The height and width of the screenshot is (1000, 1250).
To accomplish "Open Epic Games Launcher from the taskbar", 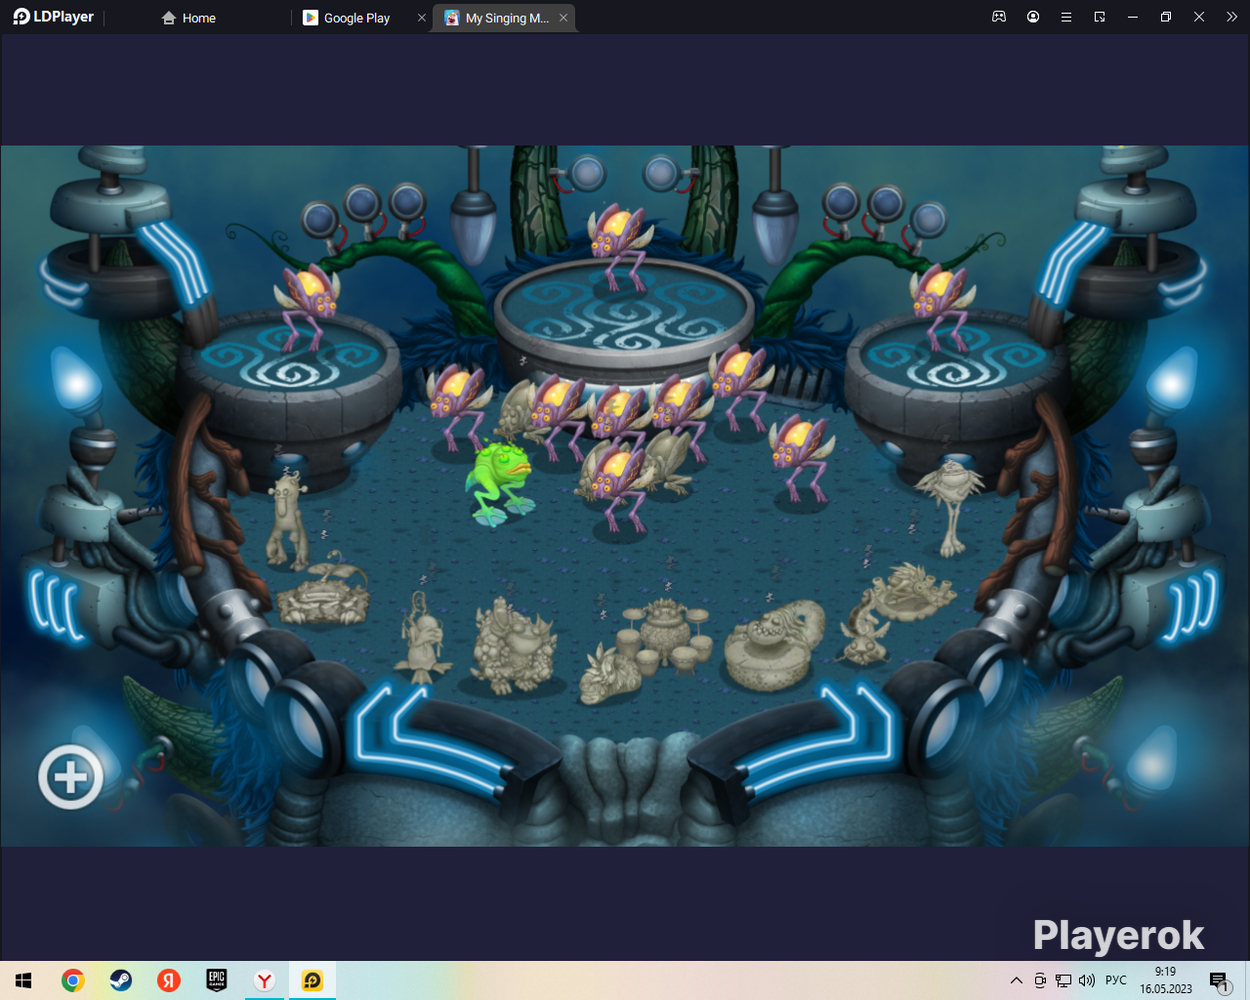I will click(216, 981).
